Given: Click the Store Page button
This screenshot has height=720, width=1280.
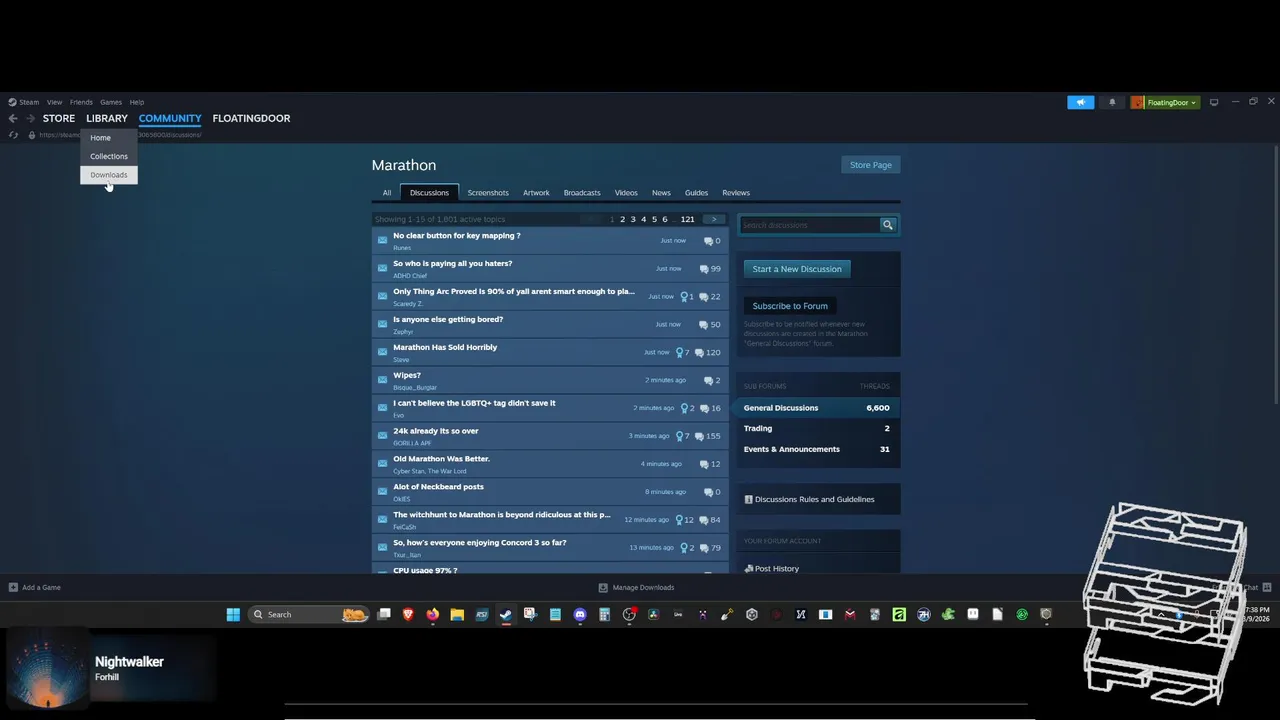Looking at the screenshot, I should (x=870, y=165).
